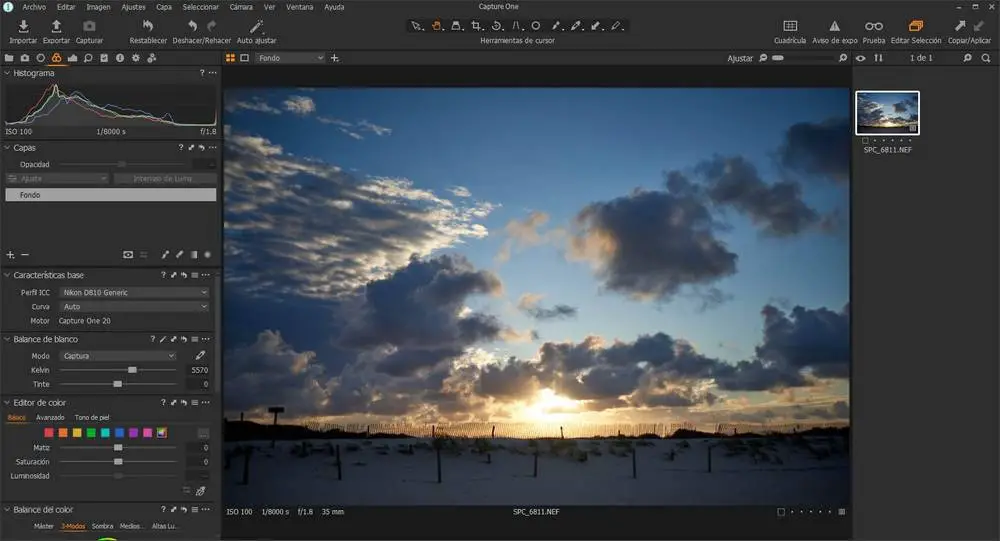The image size is (1000, 541).
Task: Toggle the Cuadrícula grid overlay
Action: click(x=790, y=26)
